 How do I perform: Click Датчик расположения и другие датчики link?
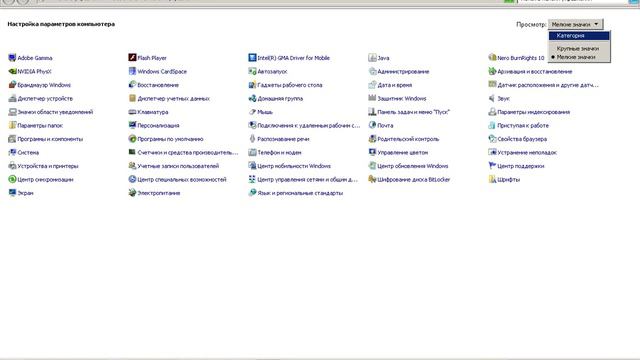pos(548,85)
